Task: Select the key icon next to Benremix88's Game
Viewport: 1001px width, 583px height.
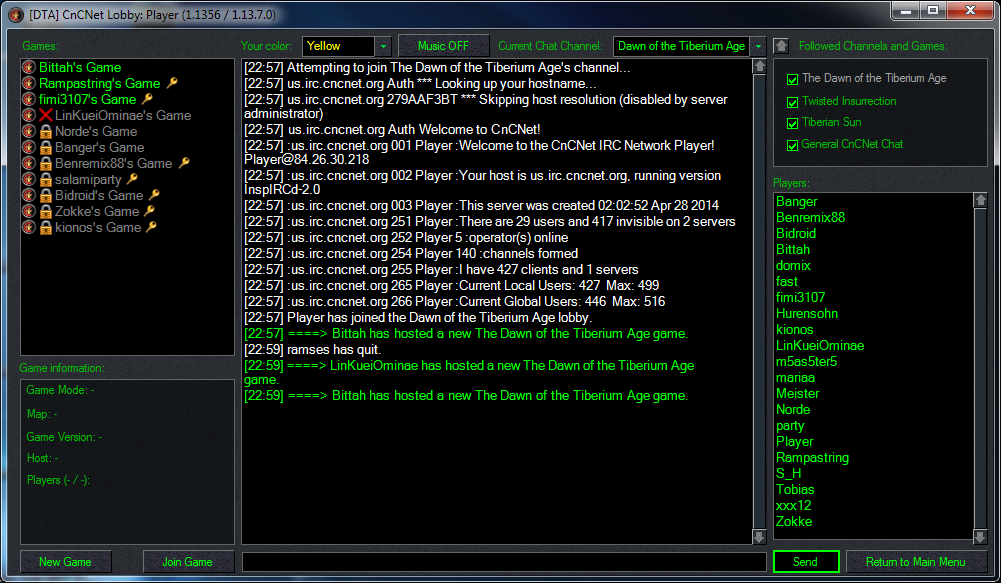Action: pyautogui.click(x=184, y=163)
